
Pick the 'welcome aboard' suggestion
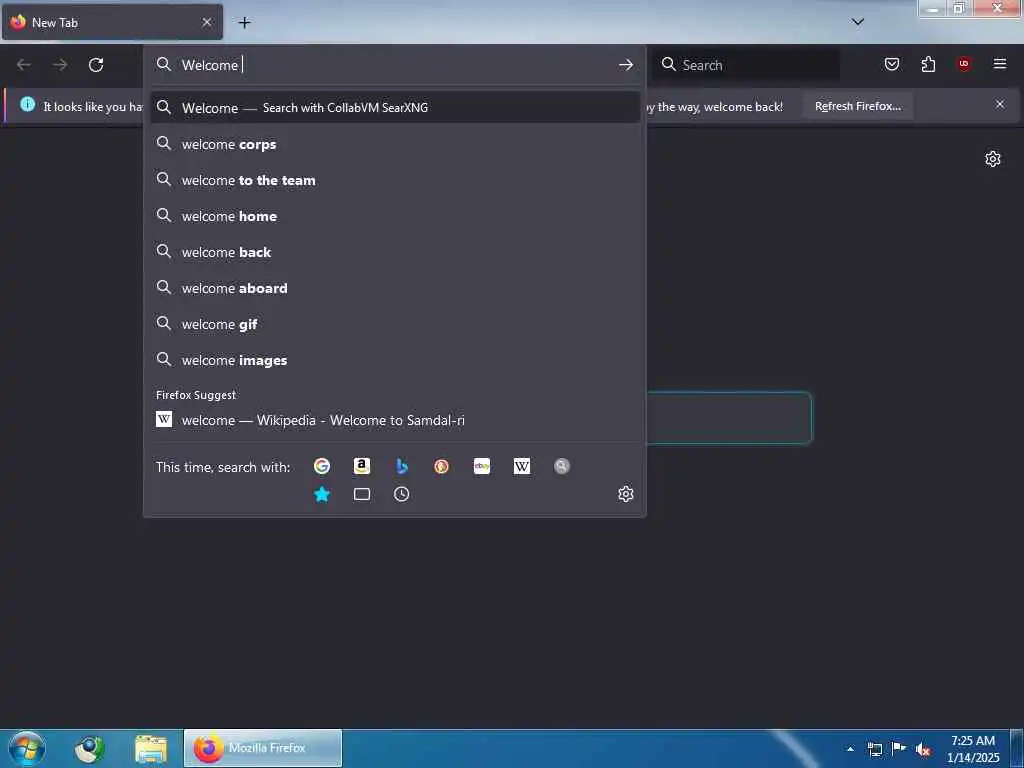click(x=394, y=288)
